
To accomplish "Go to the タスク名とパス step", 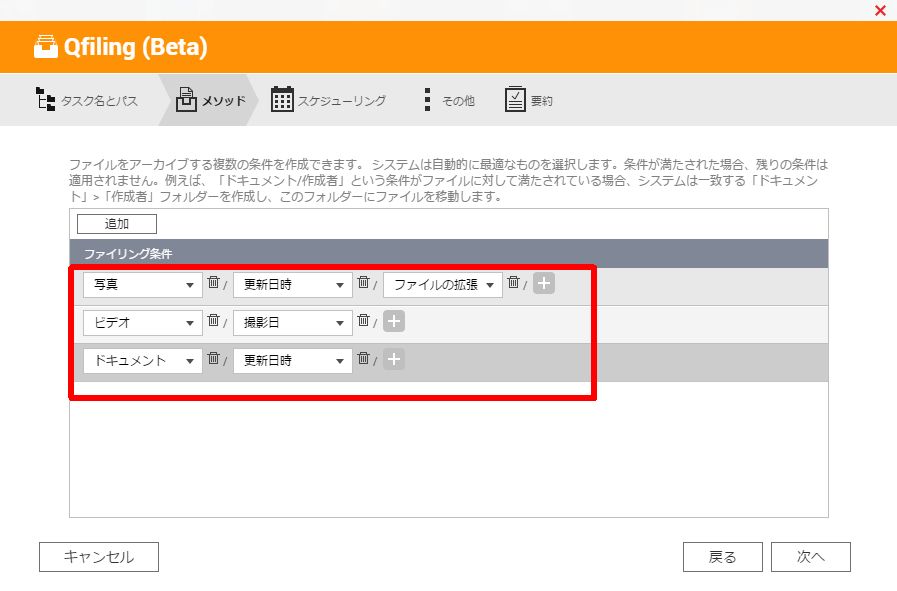I will pyautogui.click(x=87, y=100).
